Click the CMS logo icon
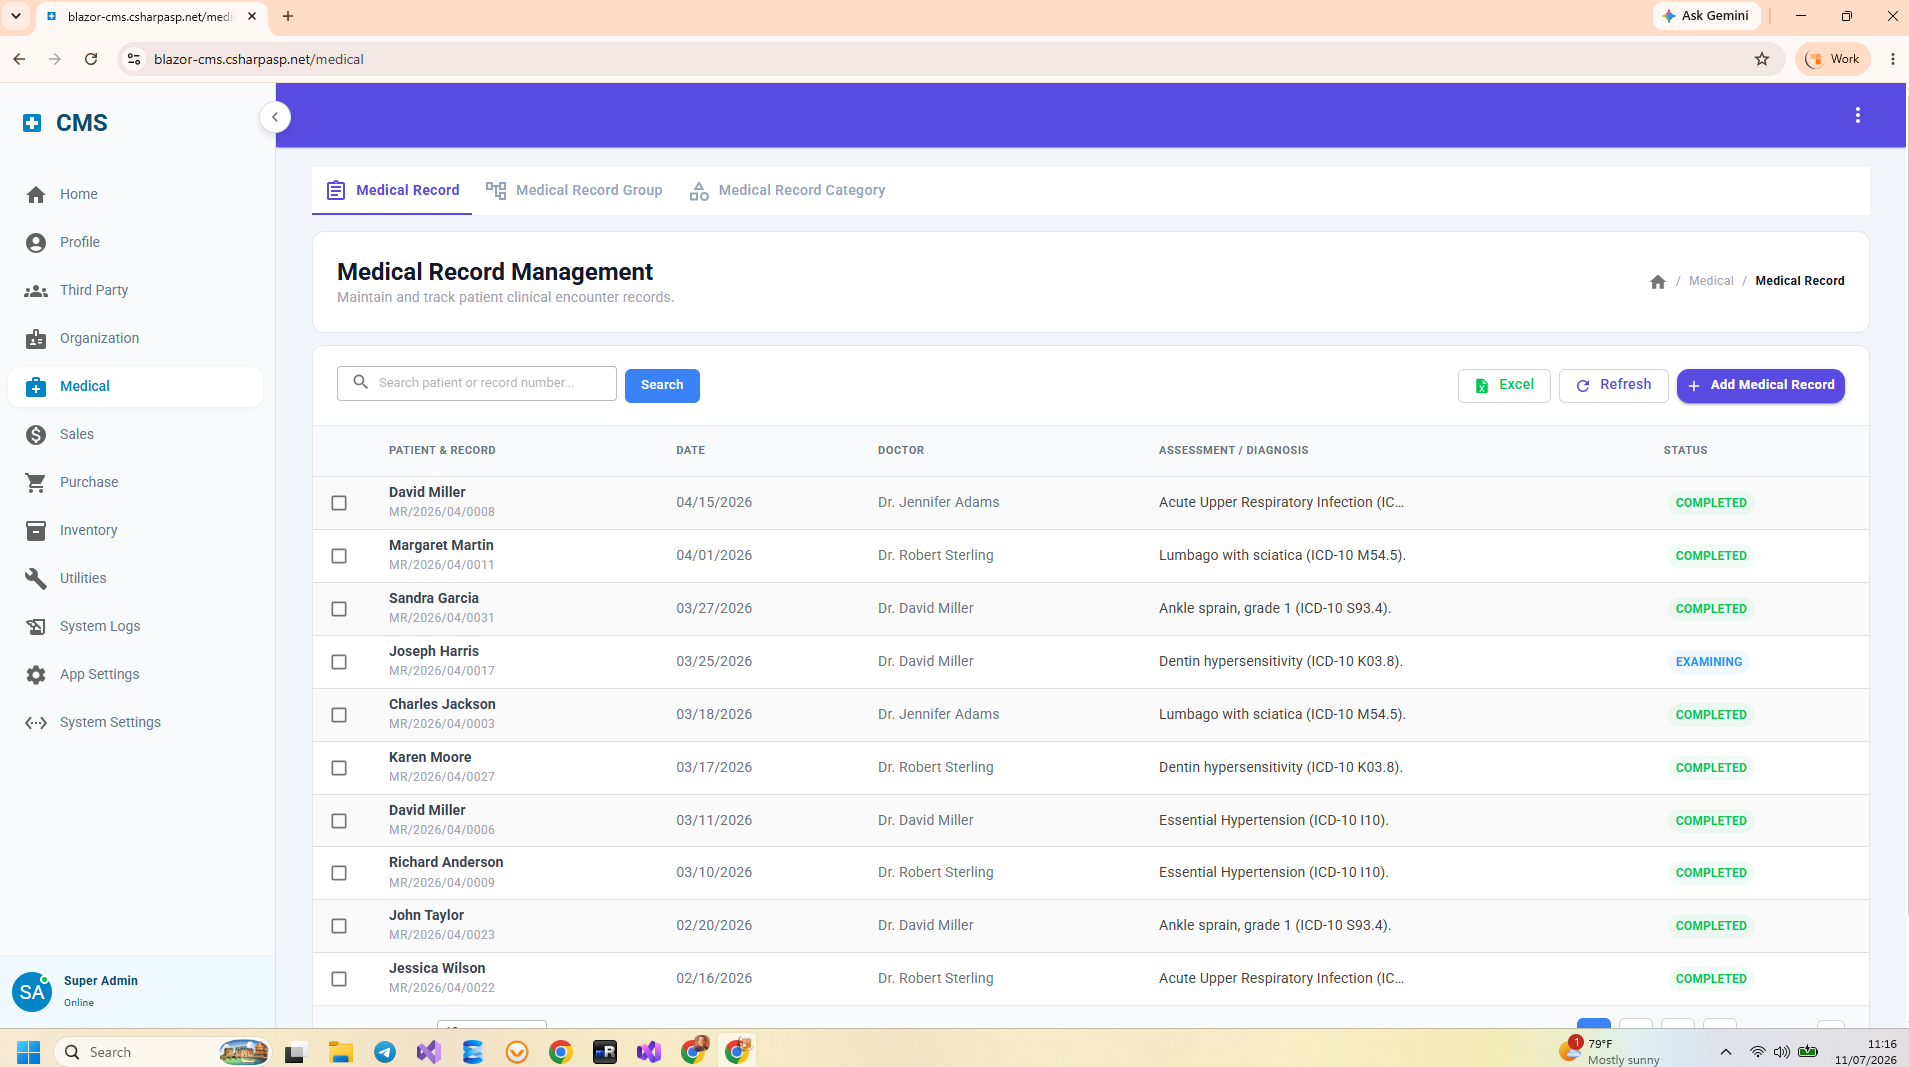 pos(32,123)
